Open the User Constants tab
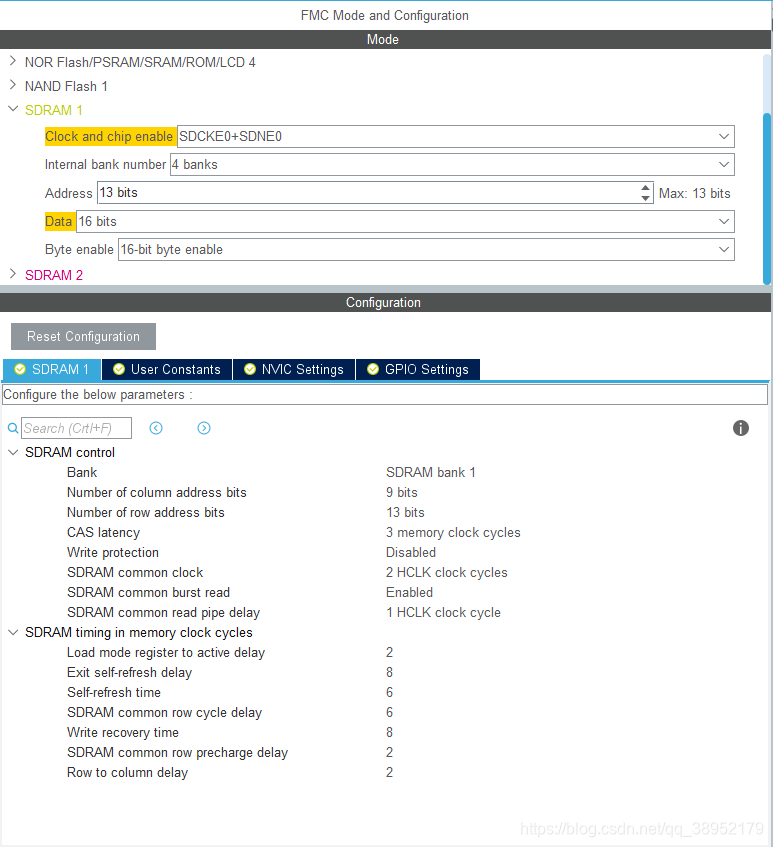 (x=167, y=369)
